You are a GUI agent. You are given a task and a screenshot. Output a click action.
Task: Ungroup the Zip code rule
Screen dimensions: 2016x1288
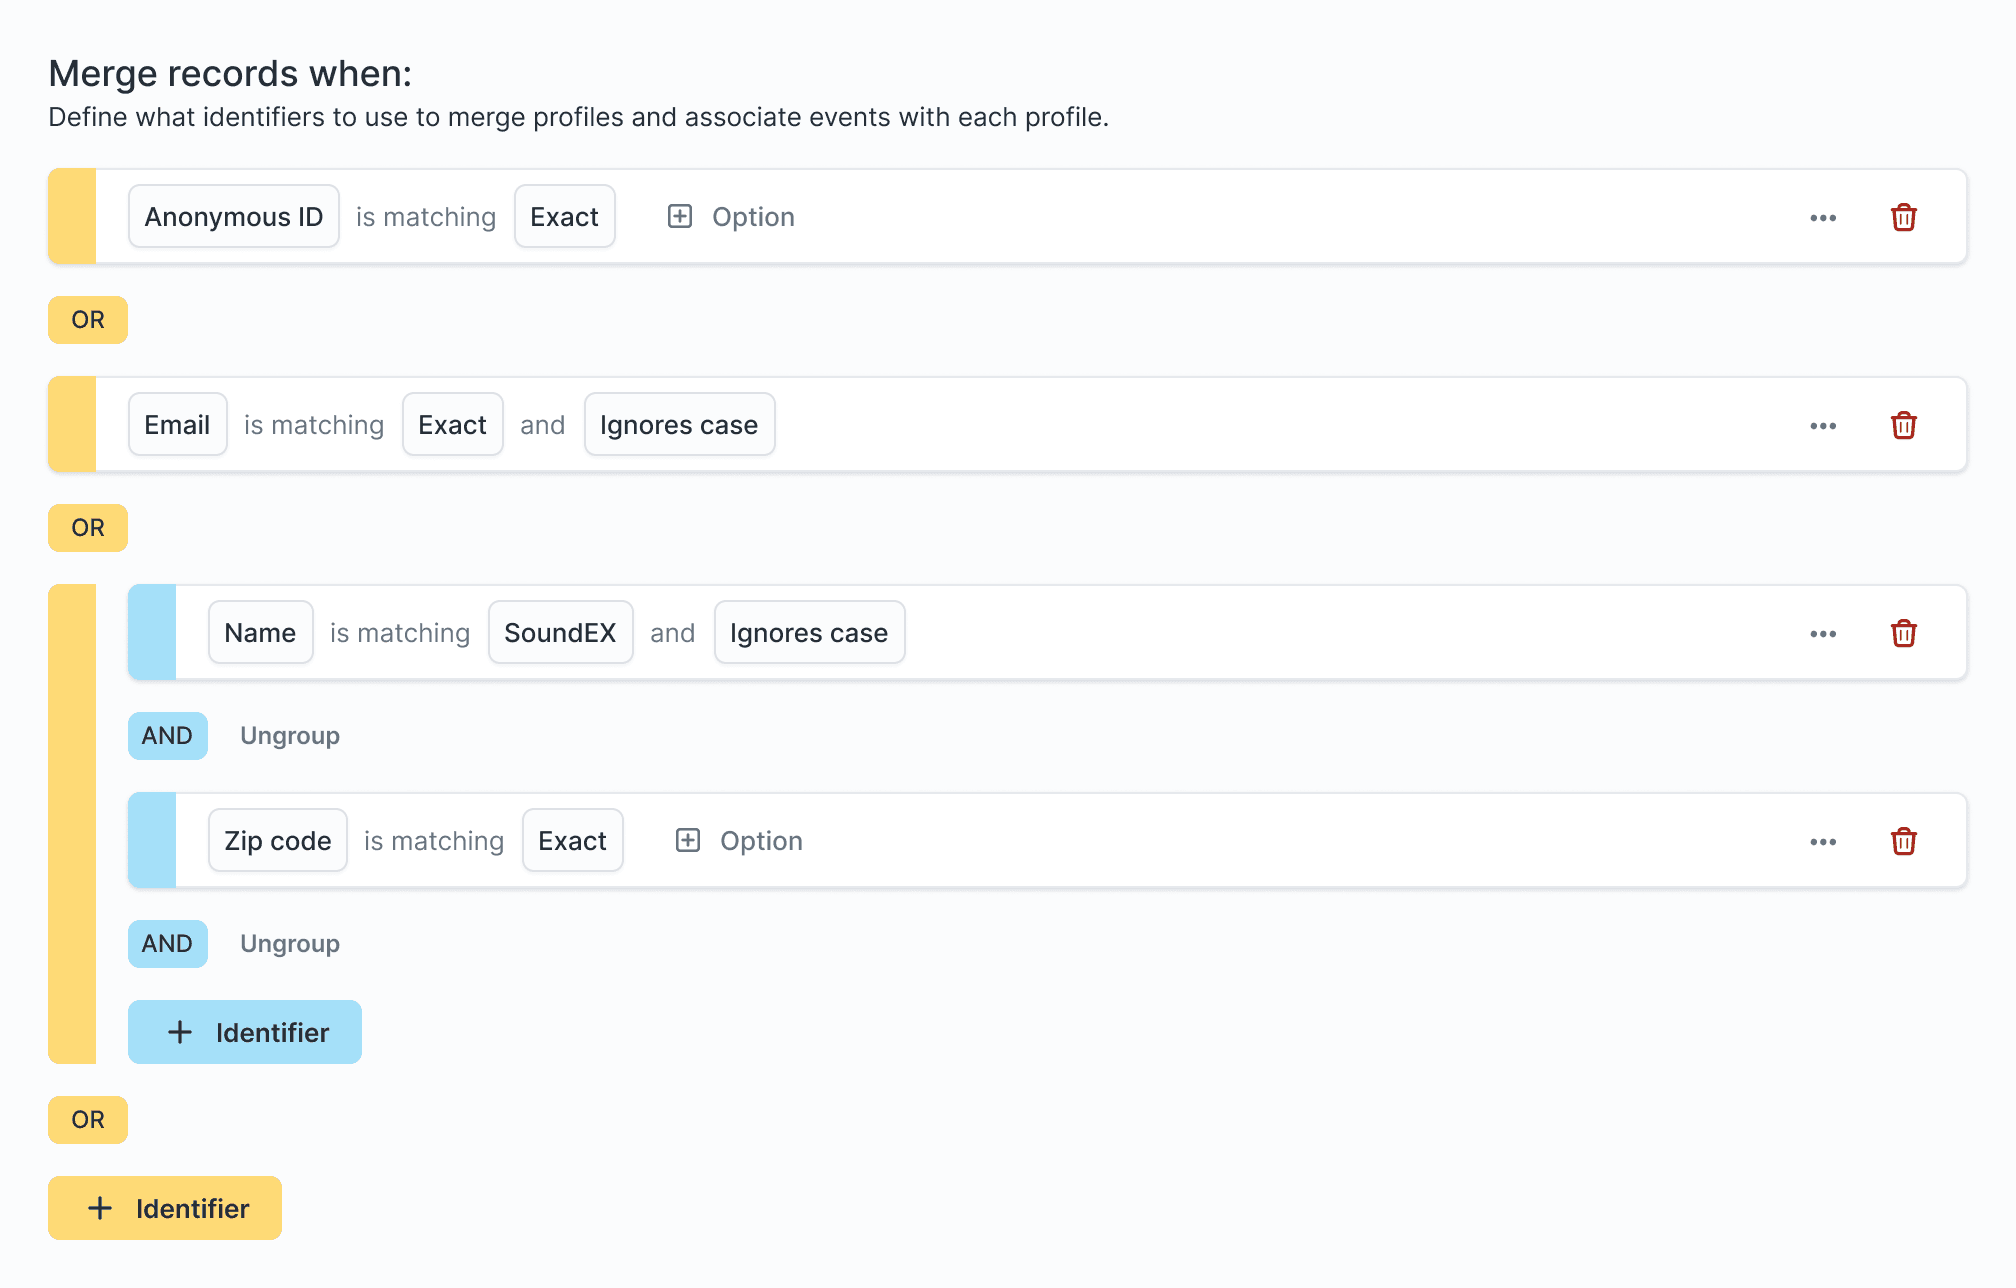(288, 943)
